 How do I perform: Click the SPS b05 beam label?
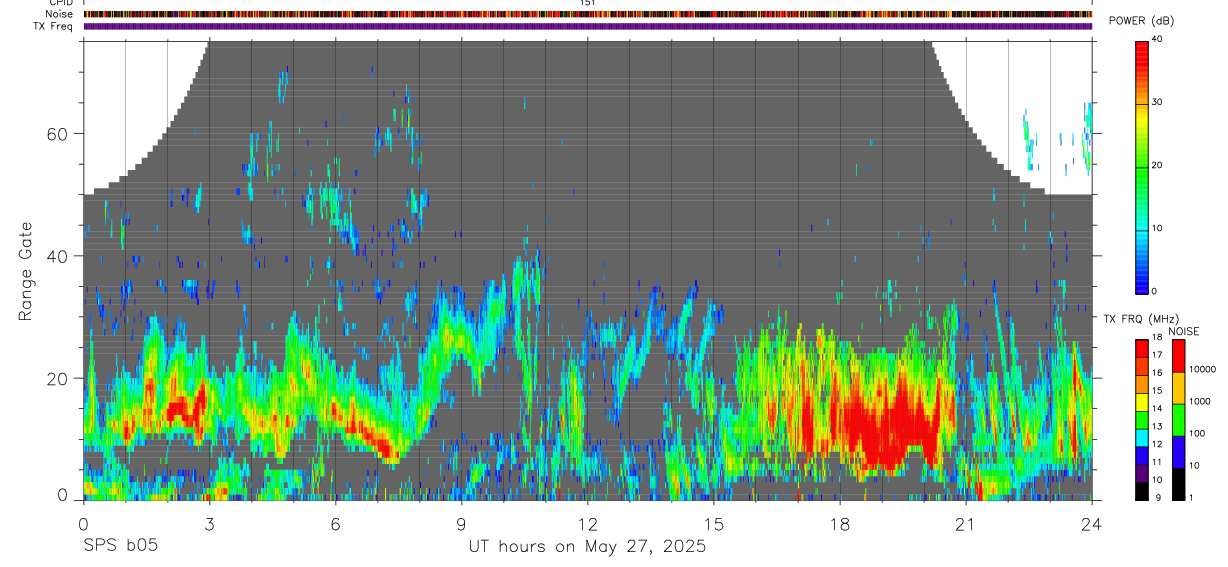[120, 546]
